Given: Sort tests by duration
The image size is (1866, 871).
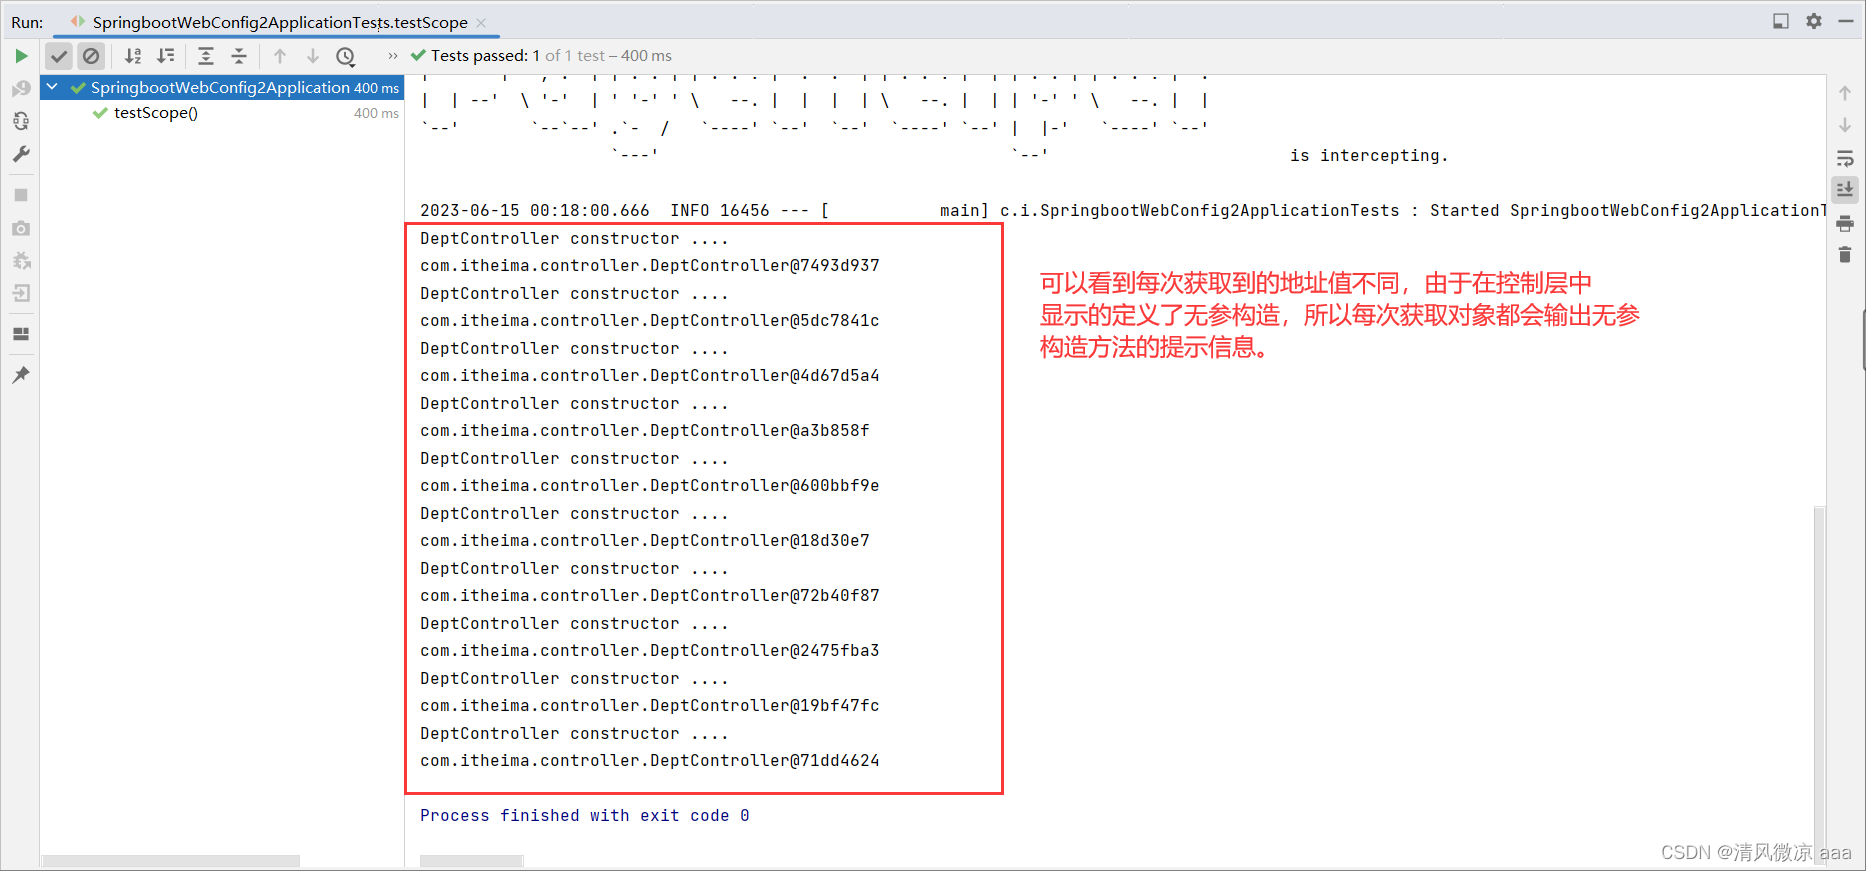Looking at the screenshot, I should coord(166,56).
